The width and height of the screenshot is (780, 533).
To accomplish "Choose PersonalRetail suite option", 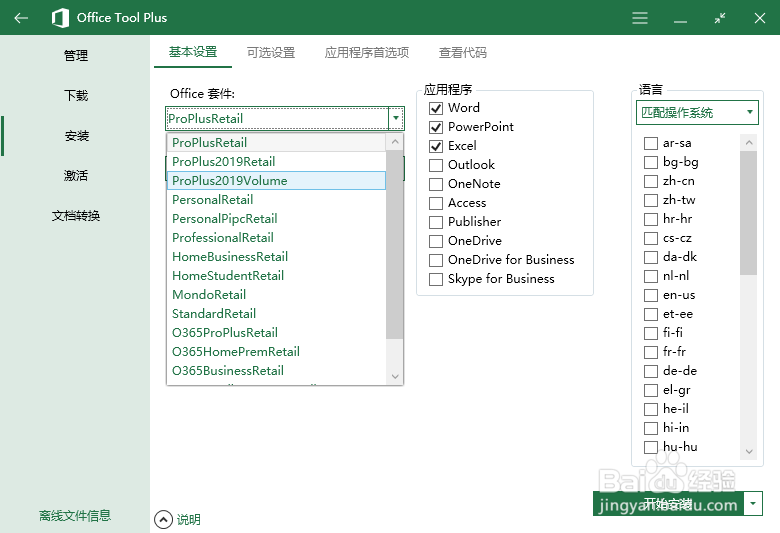I will 276,200.
